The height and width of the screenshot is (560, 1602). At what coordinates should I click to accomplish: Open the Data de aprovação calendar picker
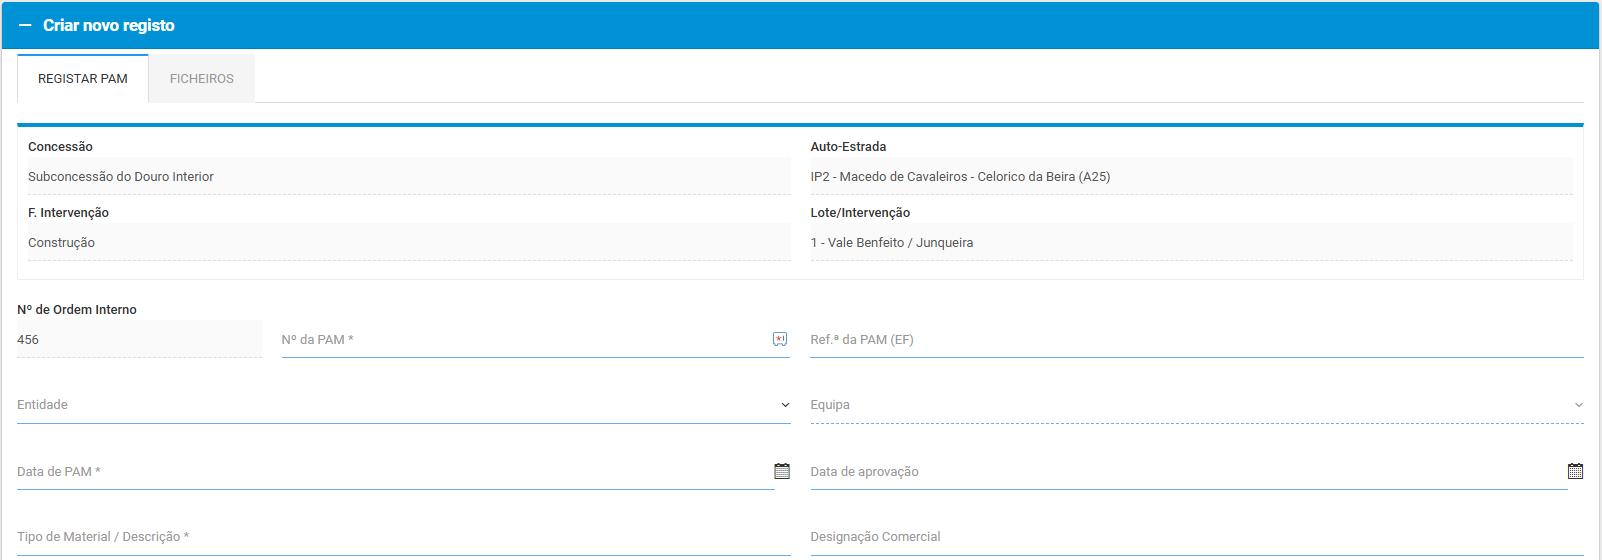tap(1575, 471)
